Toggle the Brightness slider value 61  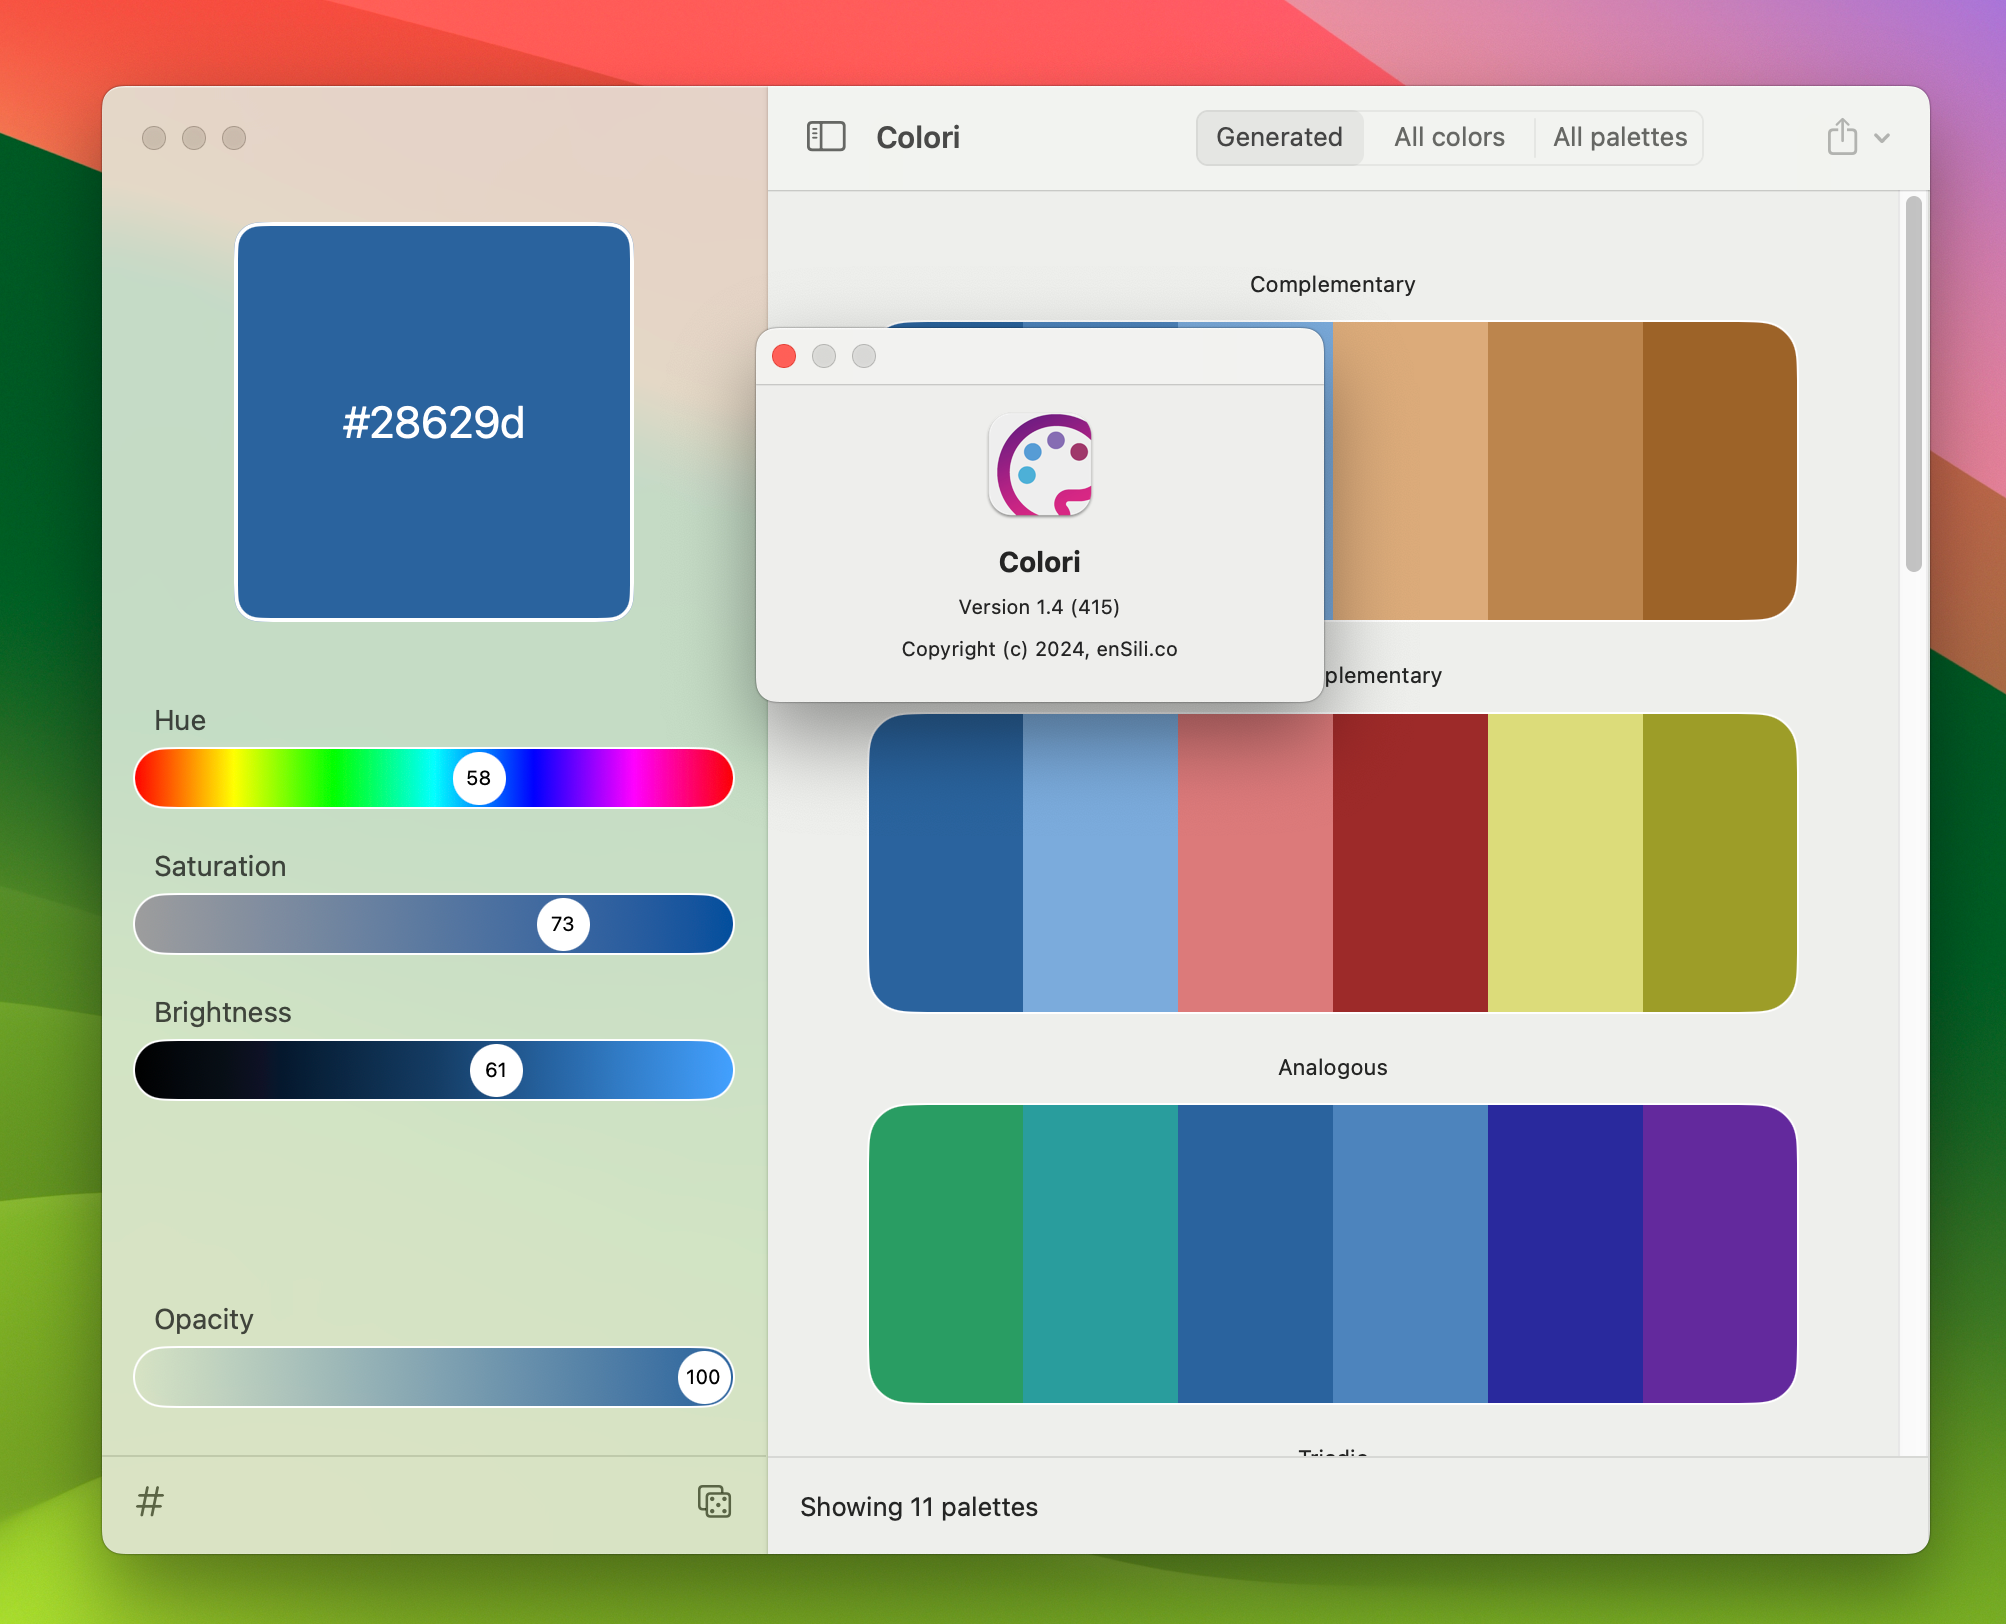[x=497, y=1067]
